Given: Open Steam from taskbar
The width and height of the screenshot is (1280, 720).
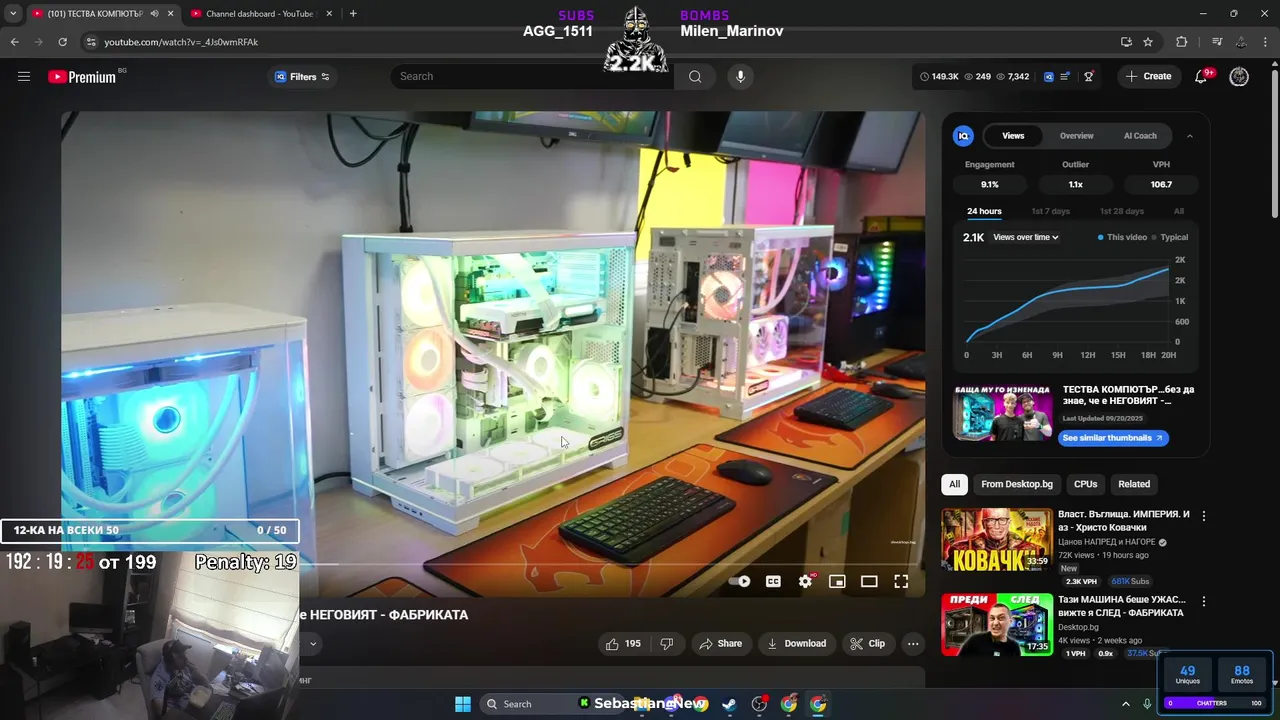Looking at the screenshot, I should [x=730, y=704].
